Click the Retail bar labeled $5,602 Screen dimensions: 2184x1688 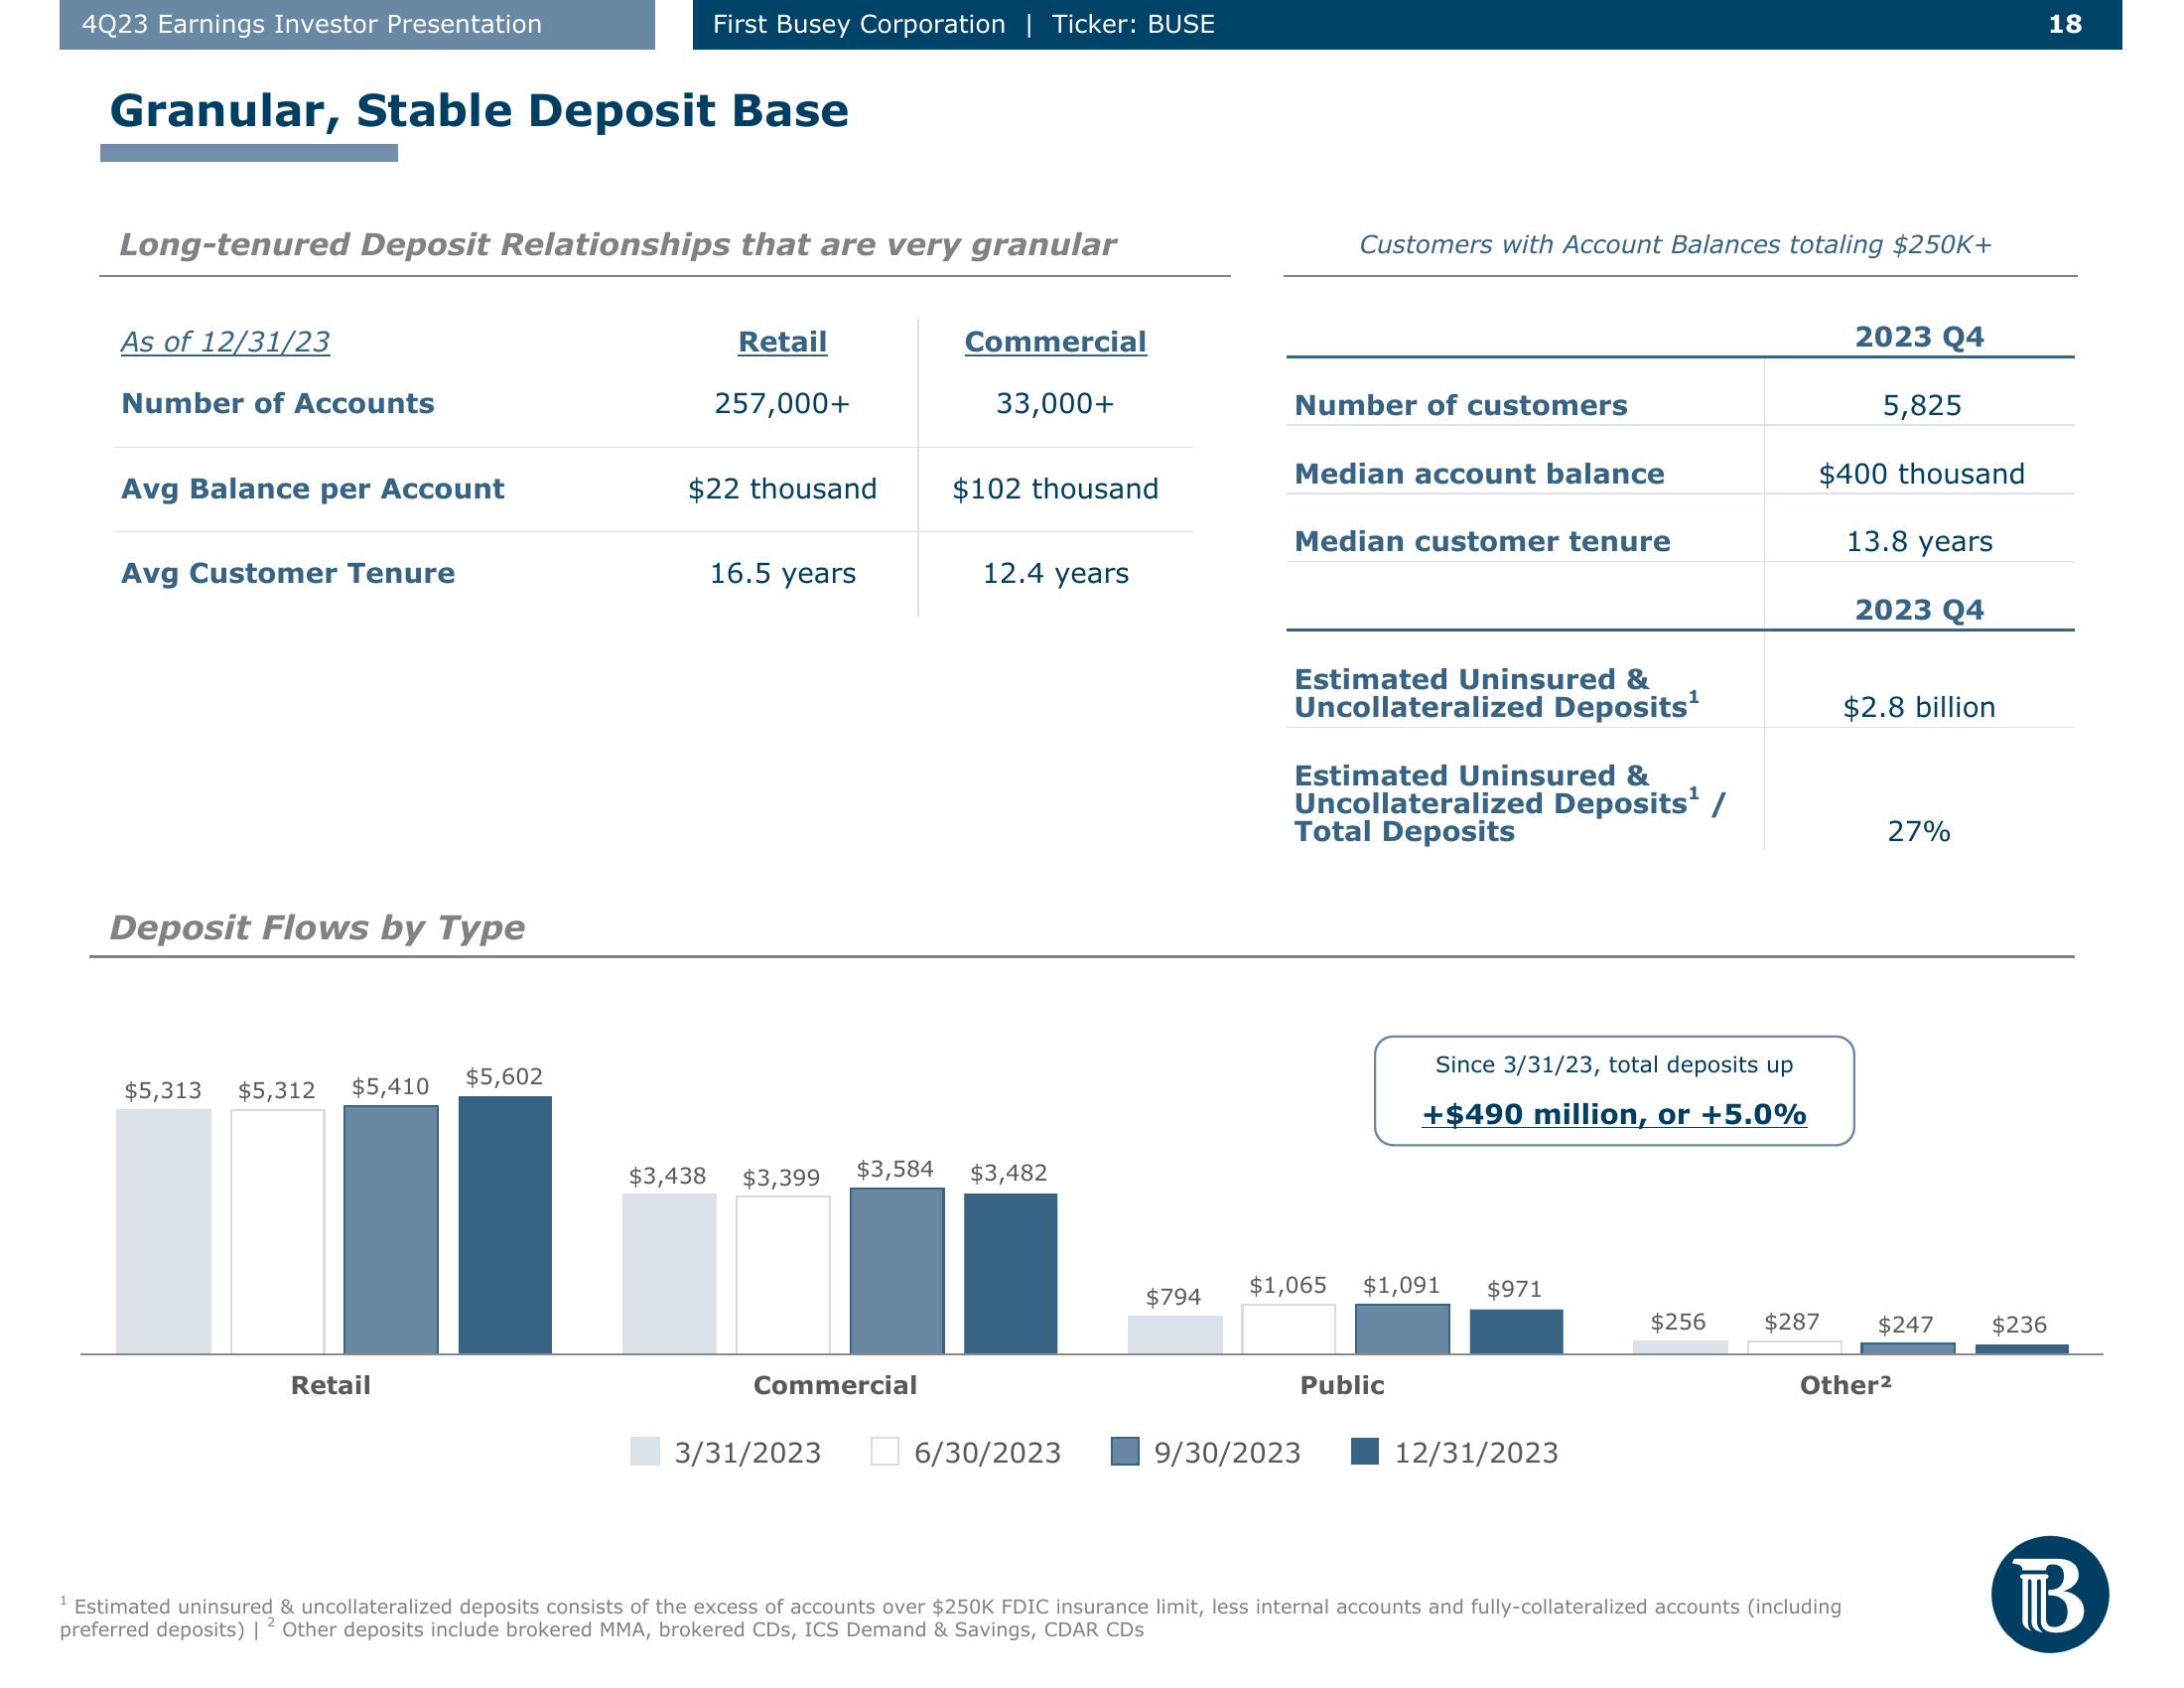[505, 1225]
